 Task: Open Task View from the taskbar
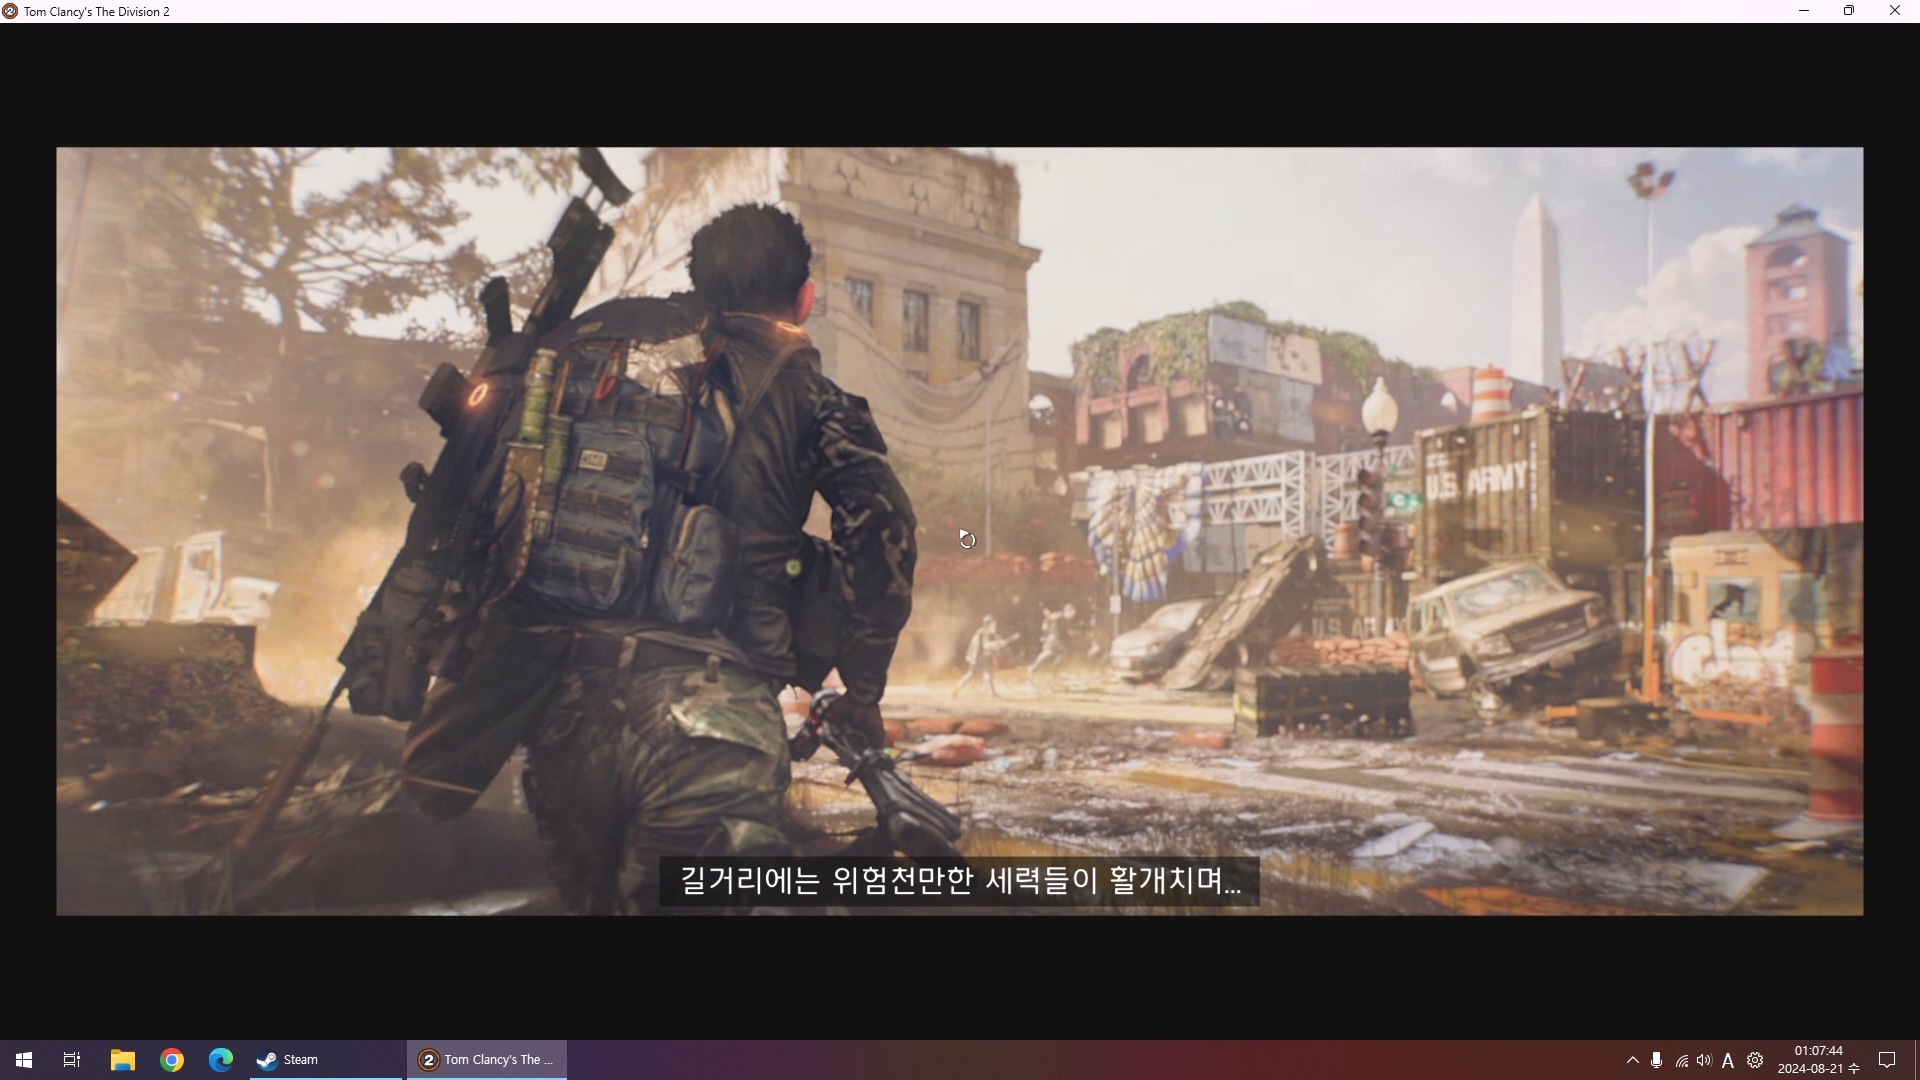pos(72,1060)
